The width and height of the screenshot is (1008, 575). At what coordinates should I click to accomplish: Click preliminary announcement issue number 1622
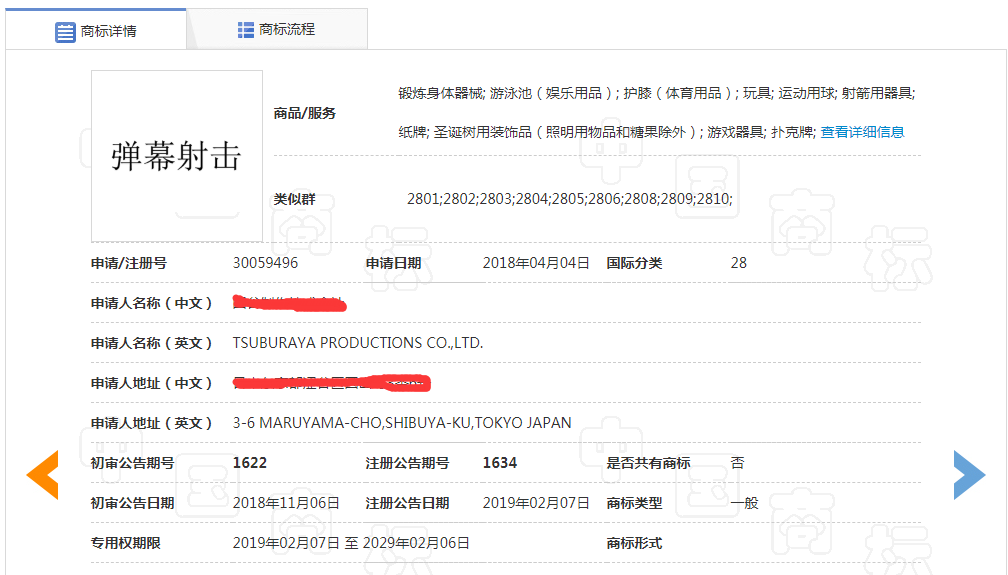(250, 463)
